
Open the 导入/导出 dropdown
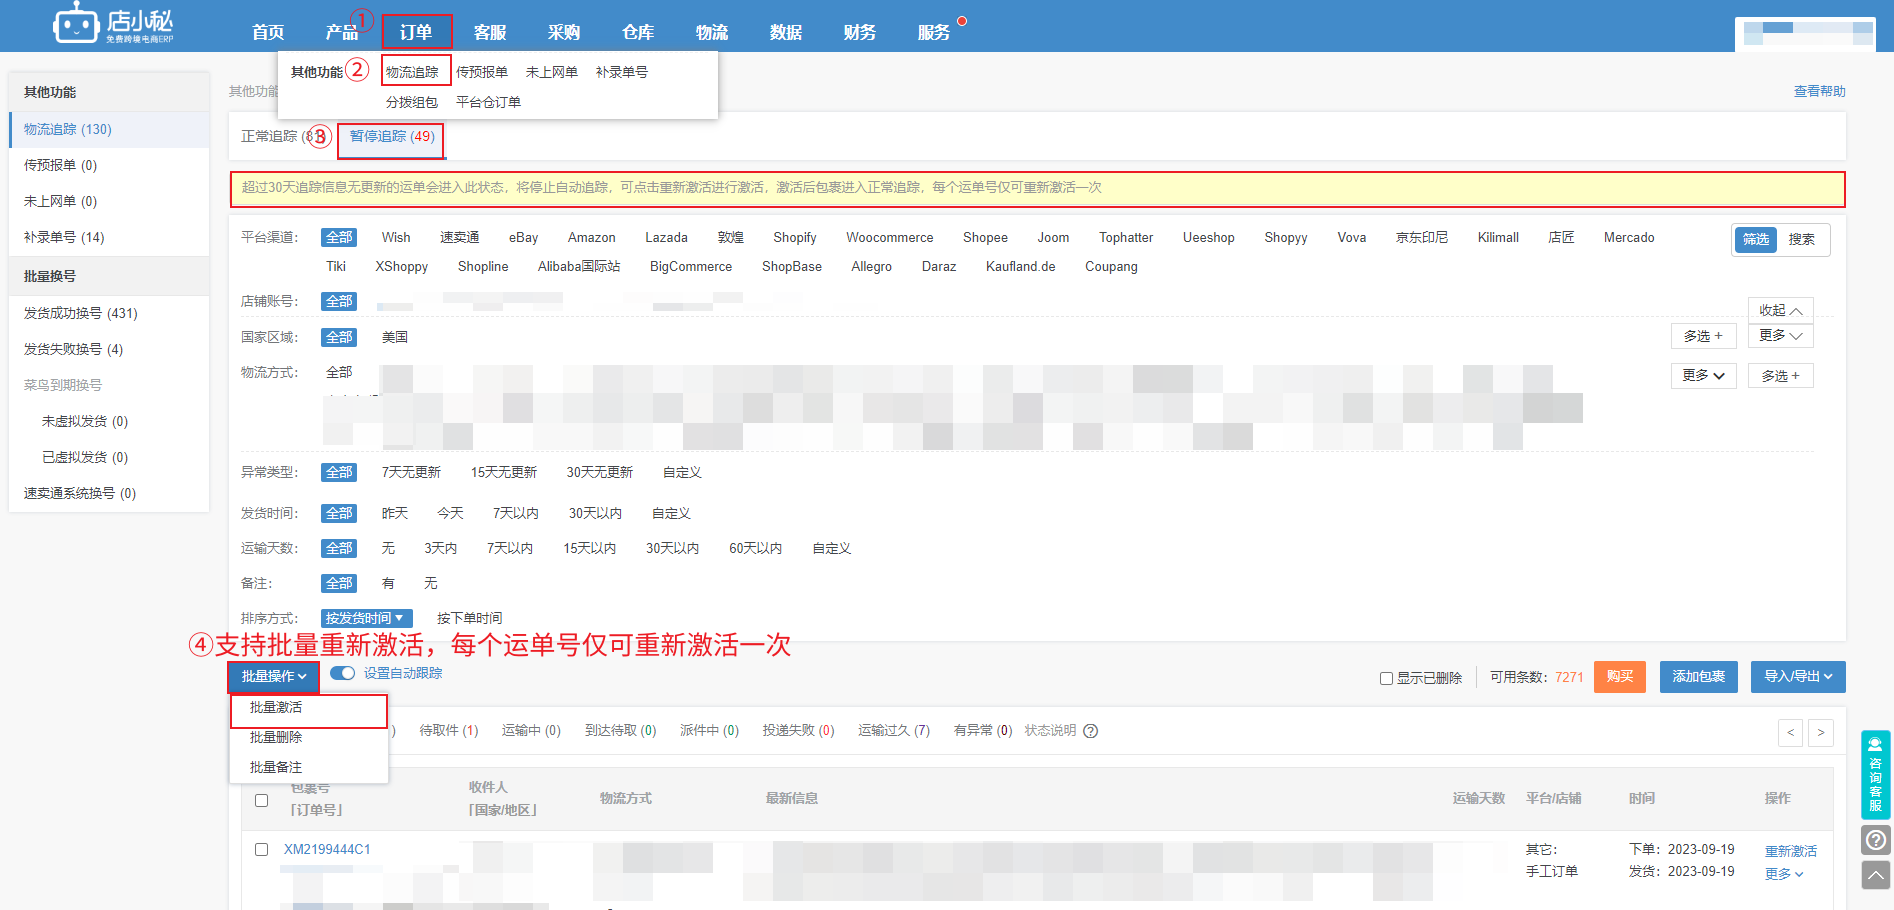tap(1798, 677)
